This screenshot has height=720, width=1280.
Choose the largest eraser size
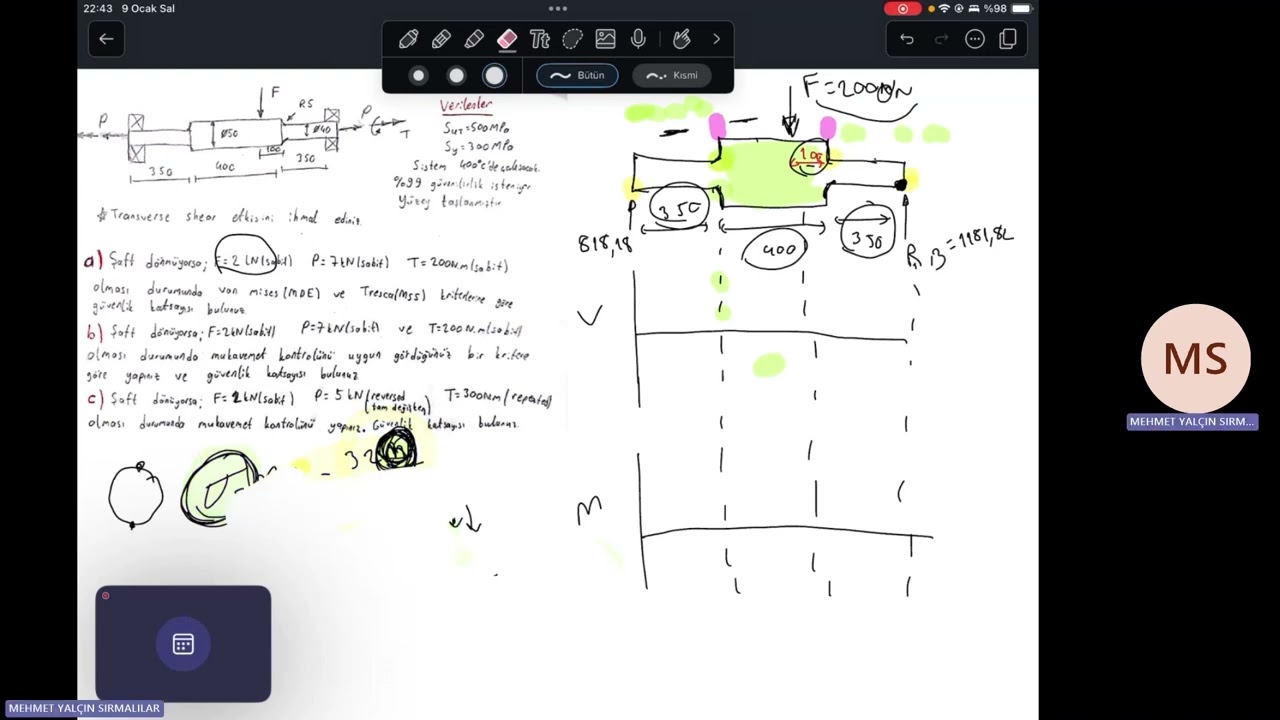[x=494, y=75]
